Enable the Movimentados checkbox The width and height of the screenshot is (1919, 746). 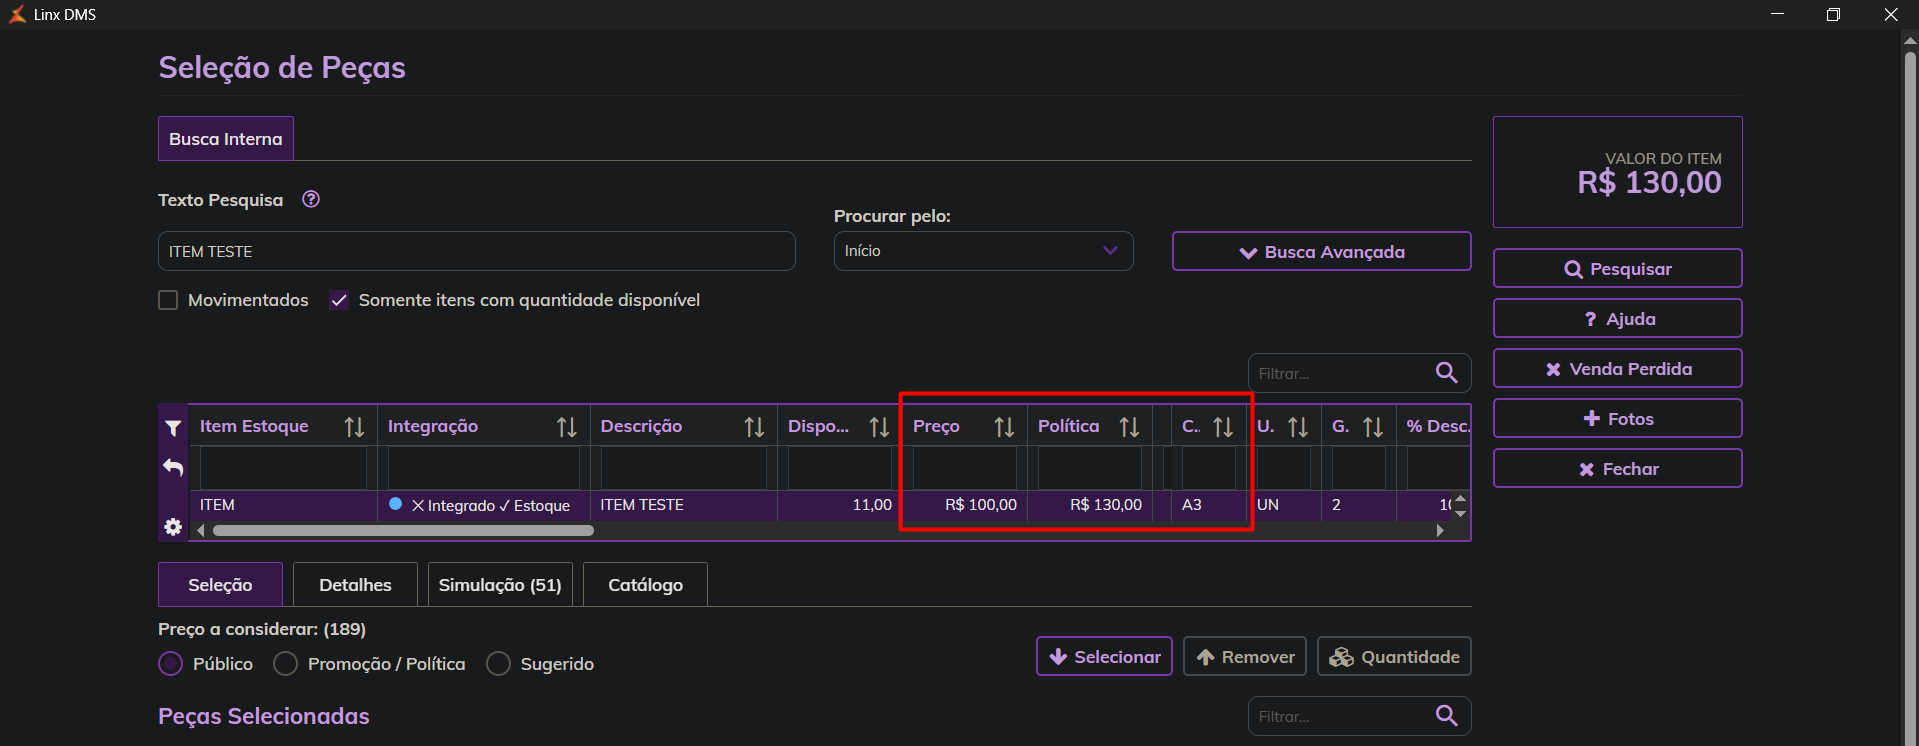(x=168, y=300)
